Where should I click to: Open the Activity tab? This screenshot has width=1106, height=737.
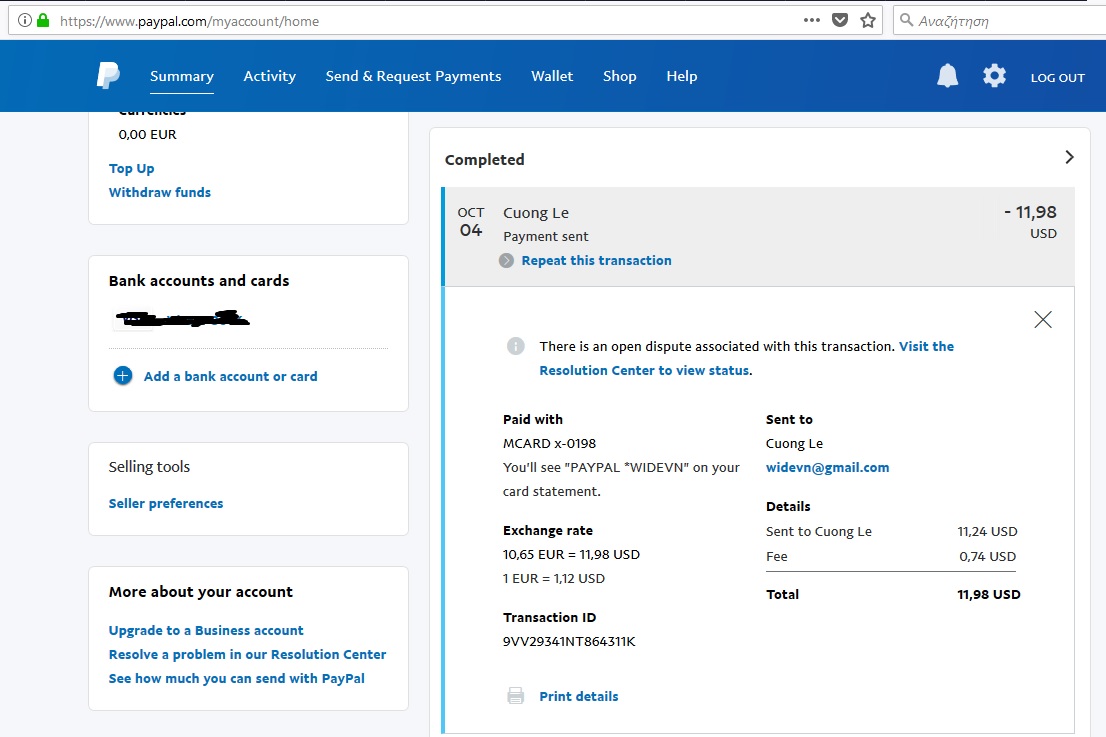269,76
